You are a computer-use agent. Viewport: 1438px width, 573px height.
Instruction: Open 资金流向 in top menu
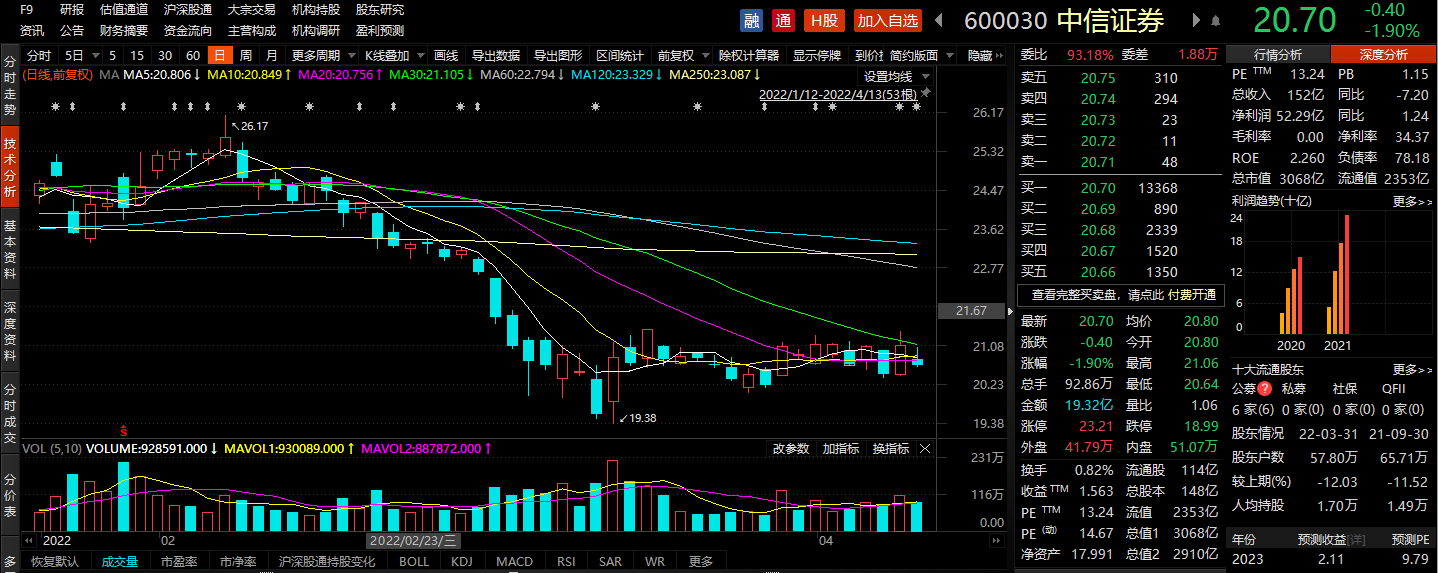click(x=187, y=31)
